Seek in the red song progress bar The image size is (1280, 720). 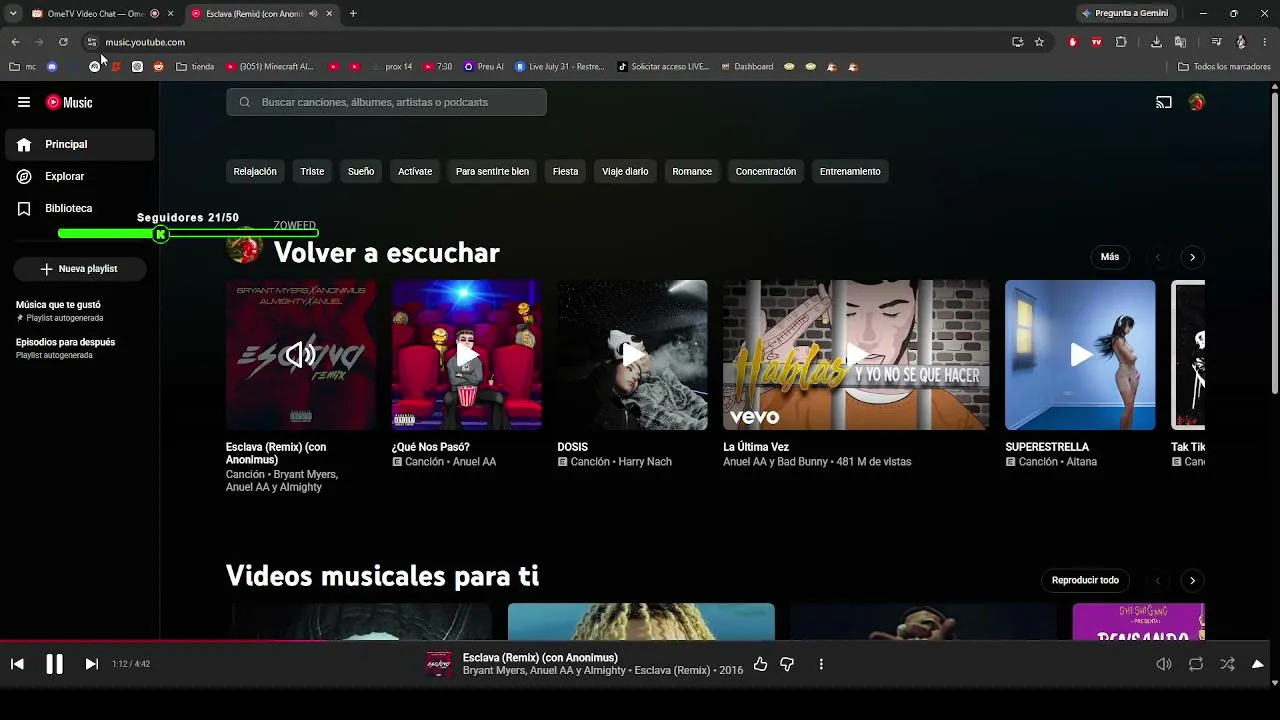click(634, 641)
